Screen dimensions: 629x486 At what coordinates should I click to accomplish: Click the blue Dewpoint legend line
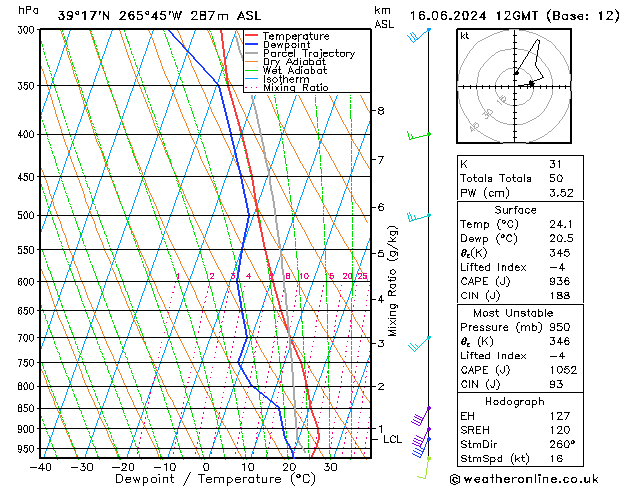pos(252,45)
